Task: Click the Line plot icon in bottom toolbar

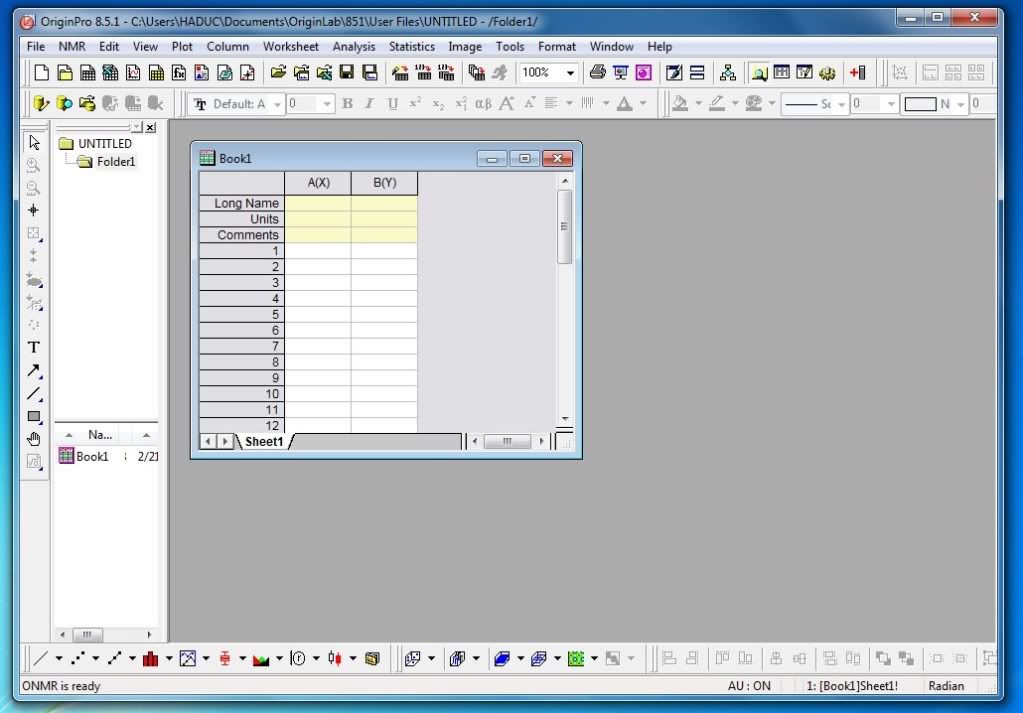Action: coord(41,659)
